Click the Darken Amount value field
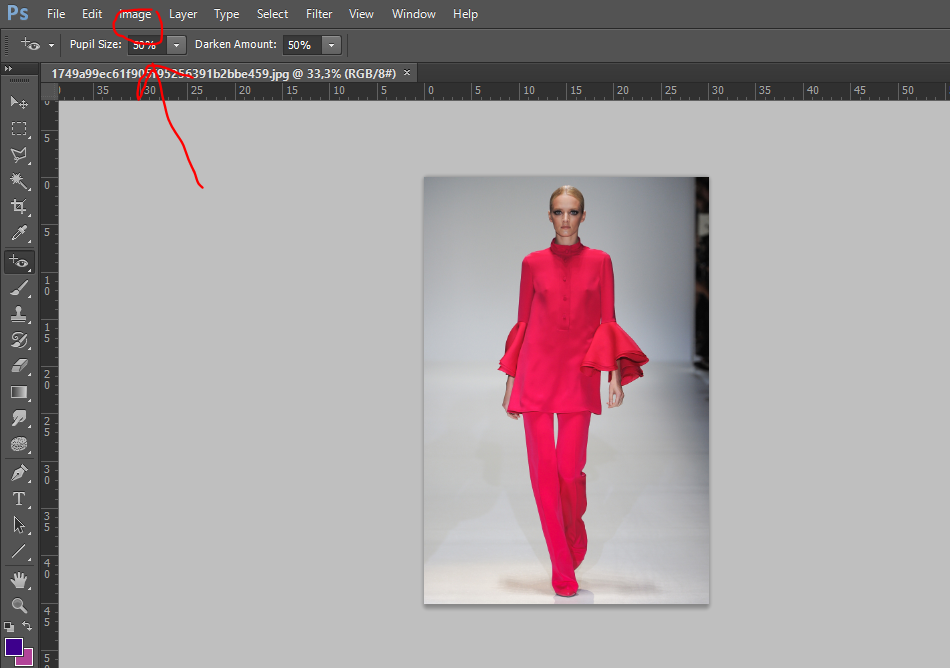 (303, 45)
